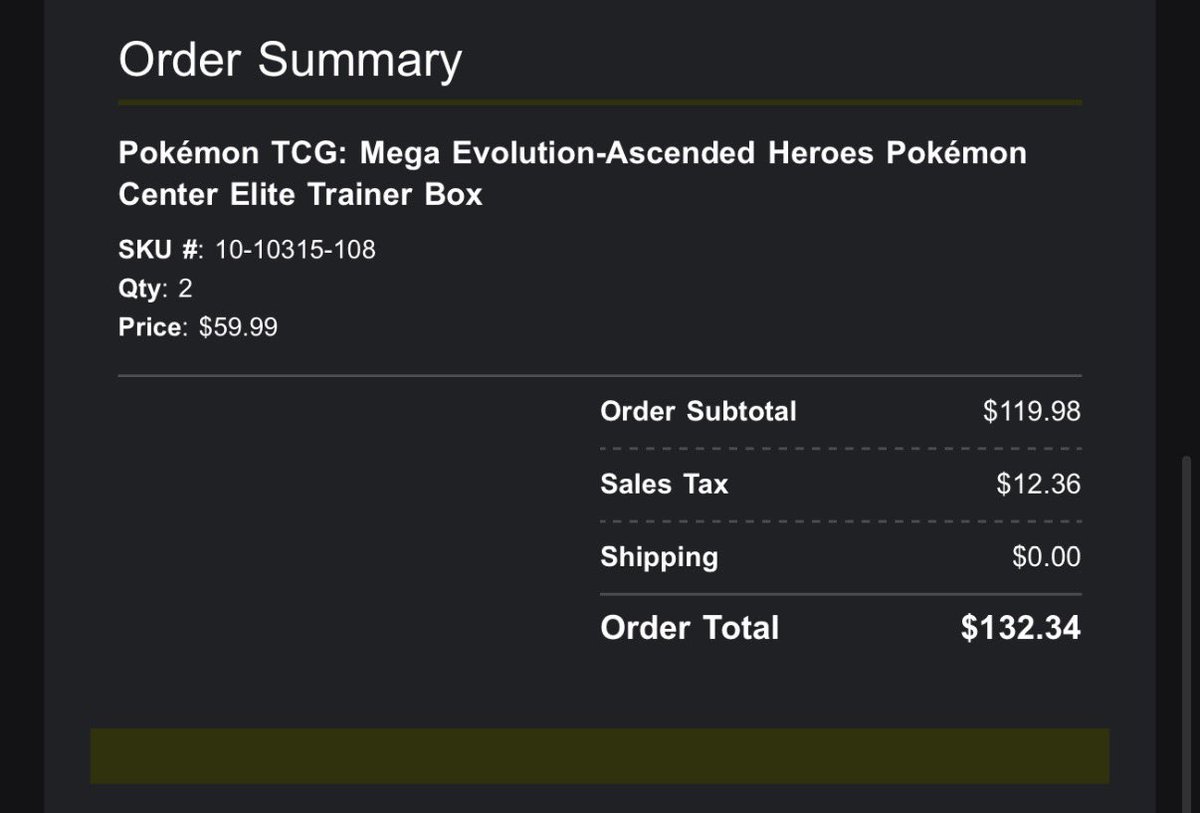This screenshot has width=1200, height=813.
Task: Click the olive banner bar at bottom
Action: pos(600,756)
